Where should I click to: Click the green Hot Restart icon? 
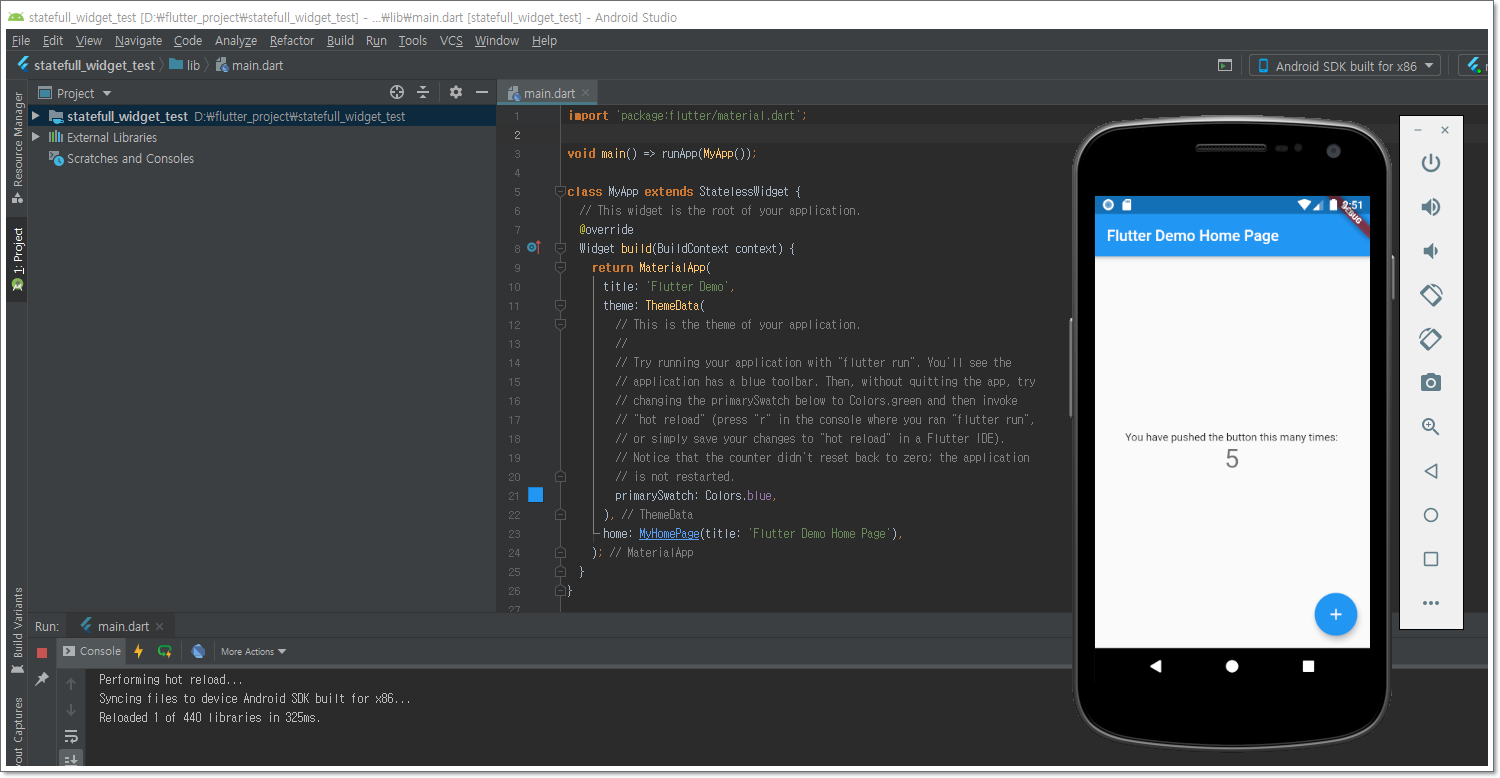(x=165, y=651)
